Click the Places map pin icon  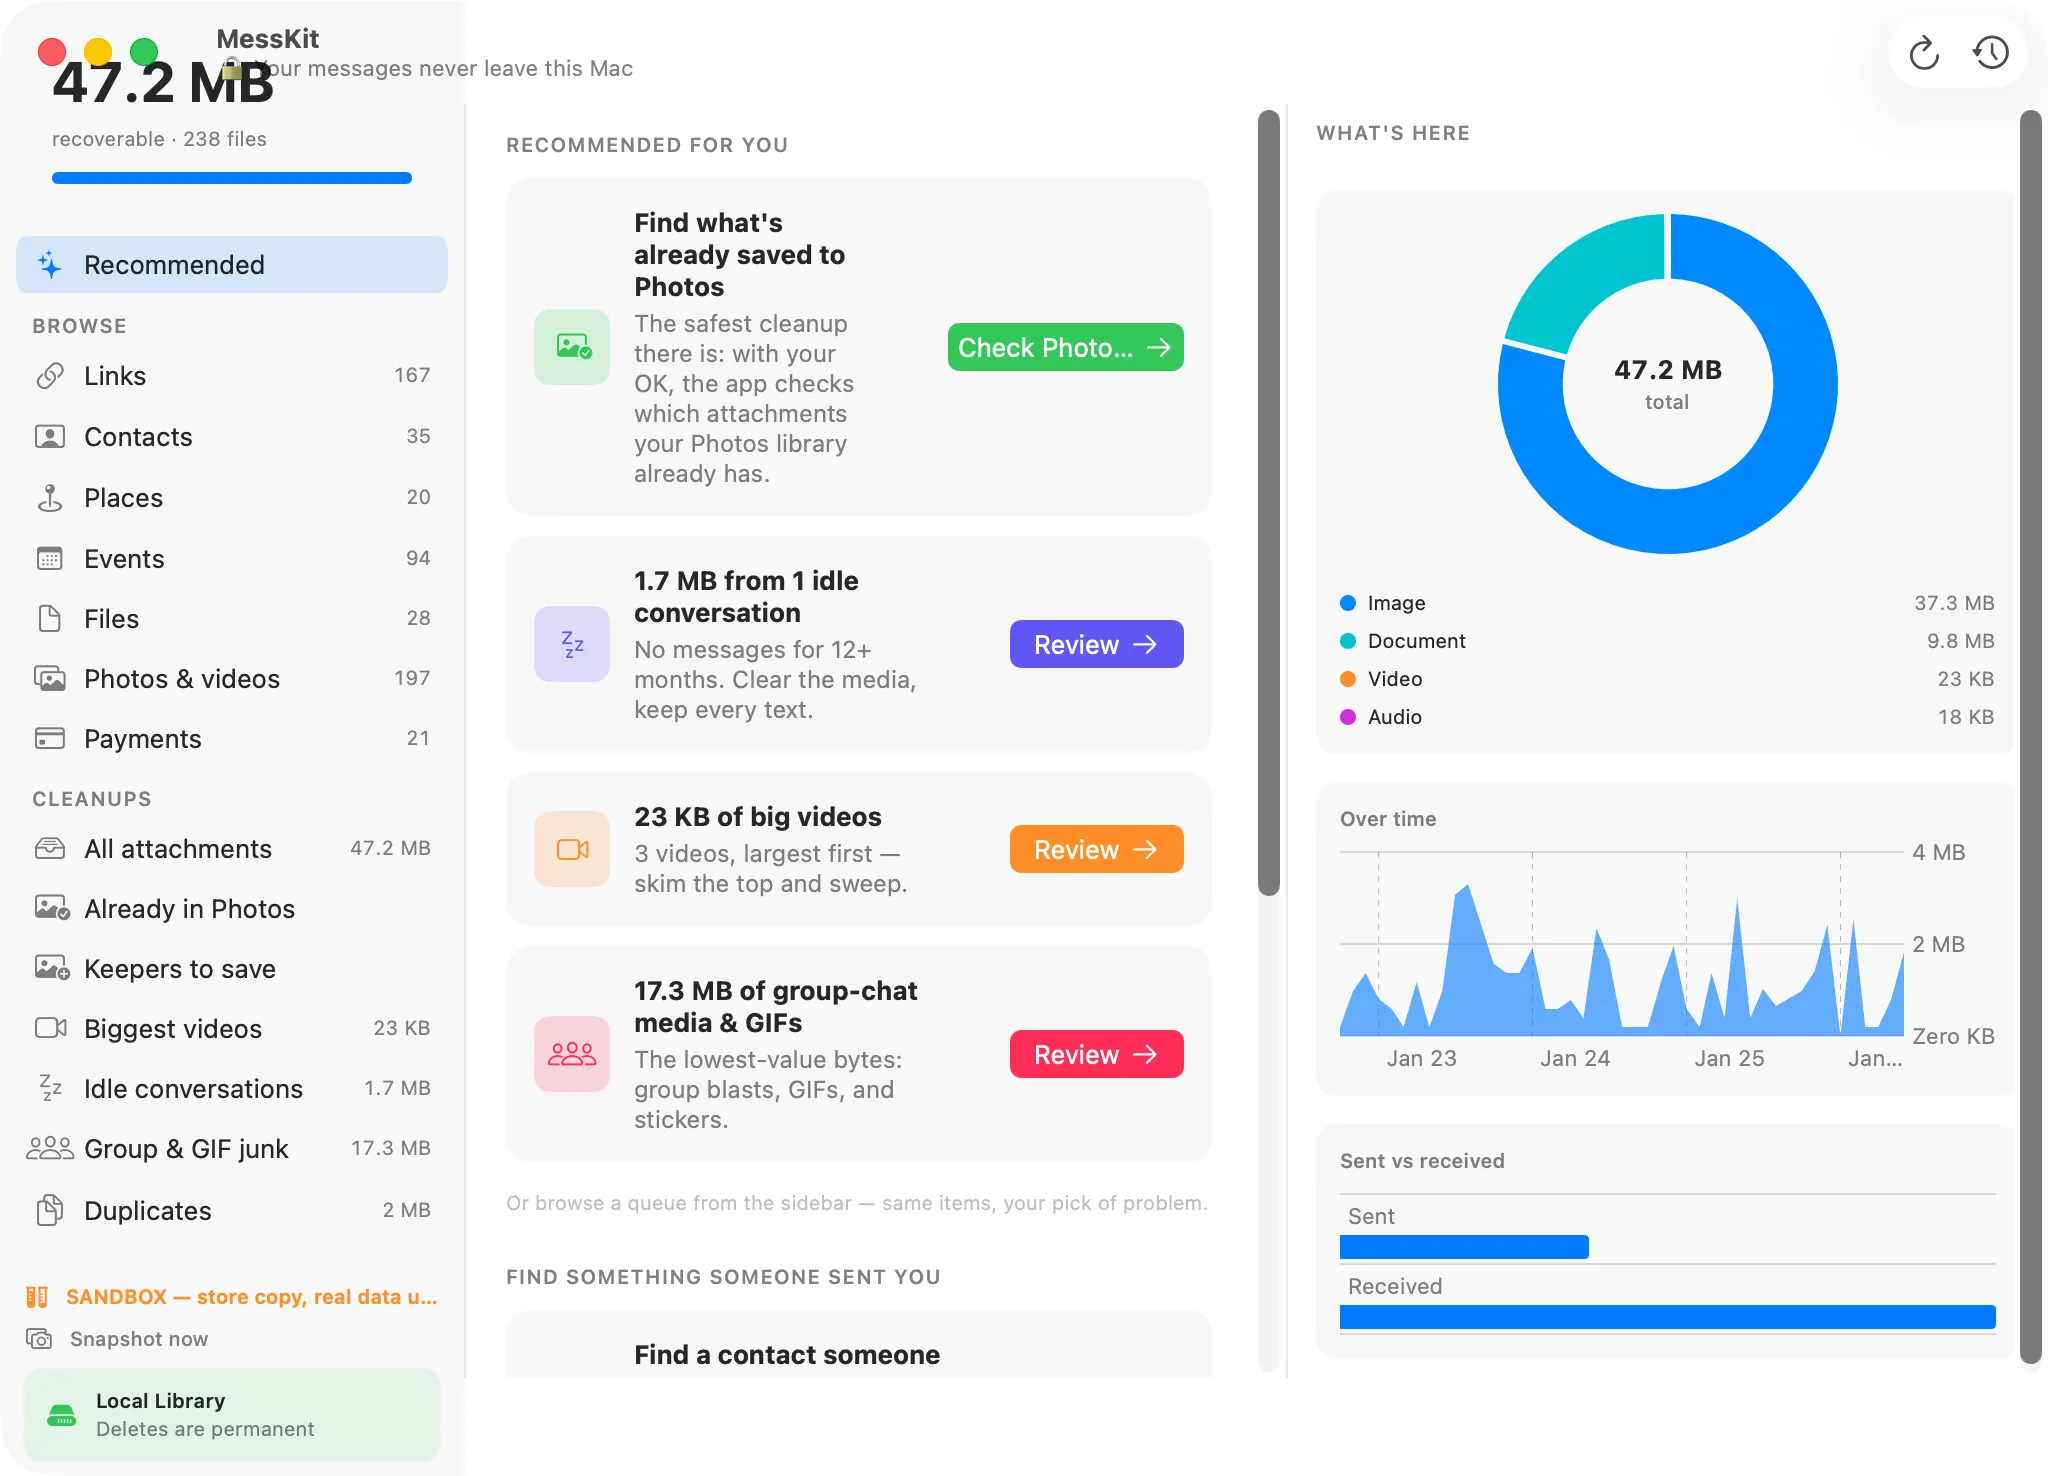[x=50, y=498]
